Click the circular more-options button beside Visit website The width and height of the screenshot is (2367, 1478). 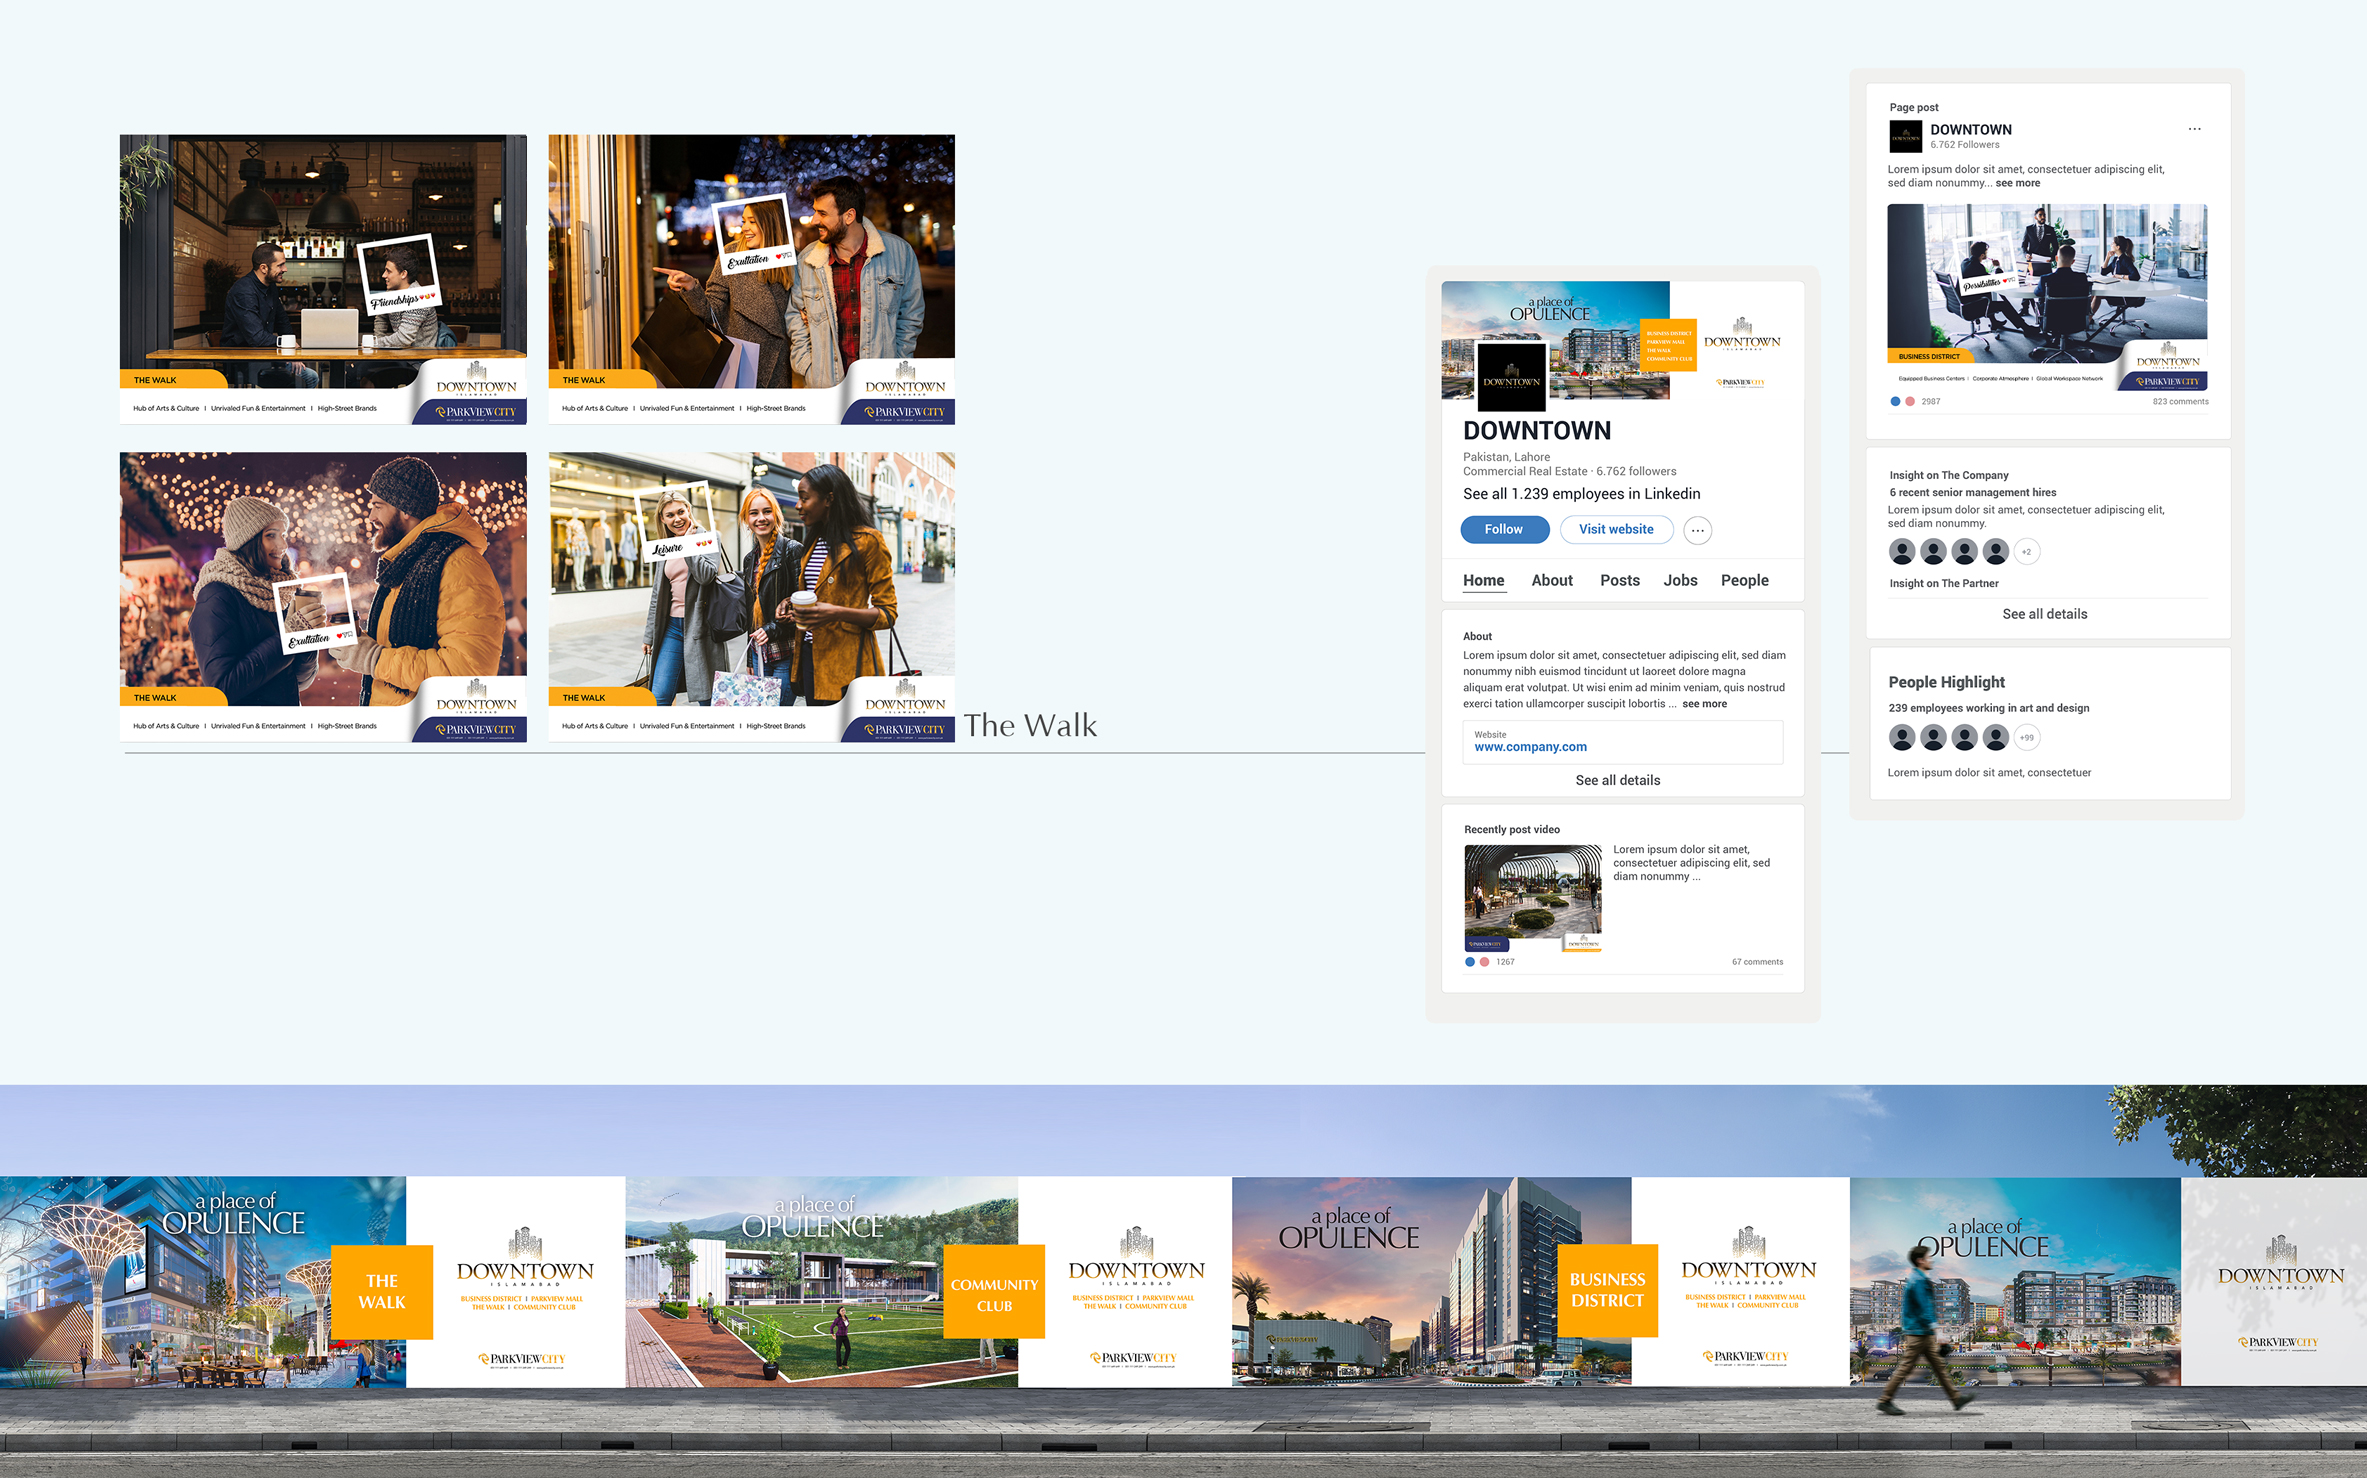point(1697,530)
